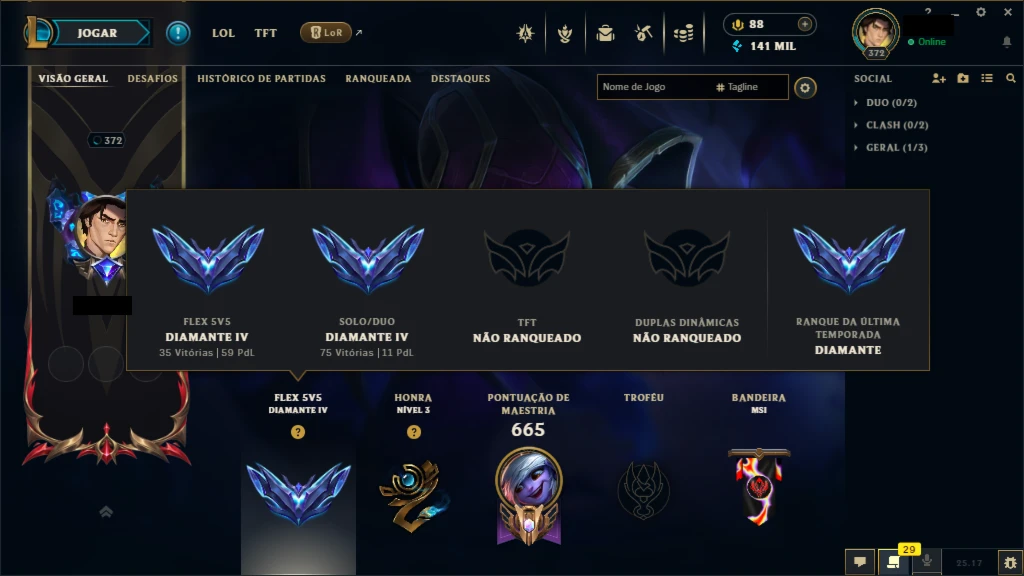Toggle the microphone mute button
The height and width of the screenshot is (576, 1024).
(x=927, y=562)
